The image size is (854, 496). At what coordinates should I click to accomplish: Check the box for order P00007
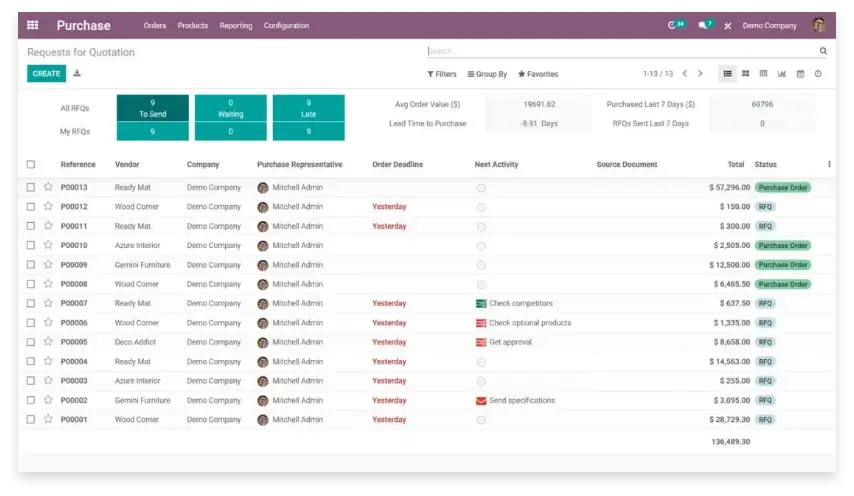pos(31,303)
